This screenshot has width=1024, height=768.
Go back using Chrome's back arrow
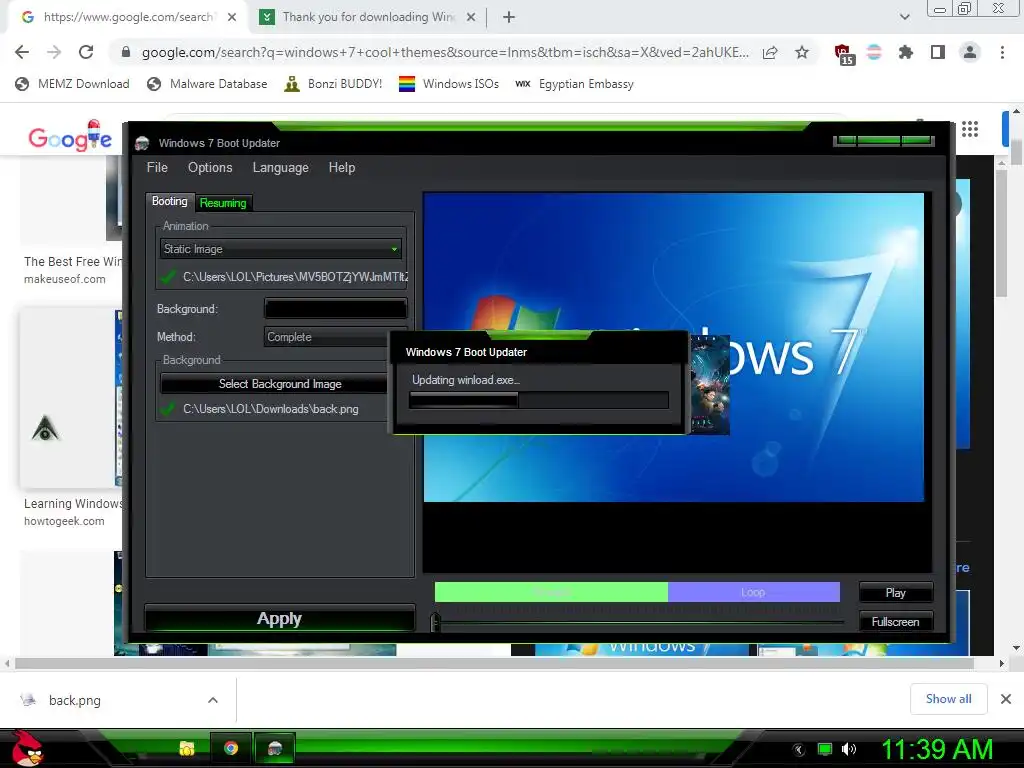click(22, 52)
